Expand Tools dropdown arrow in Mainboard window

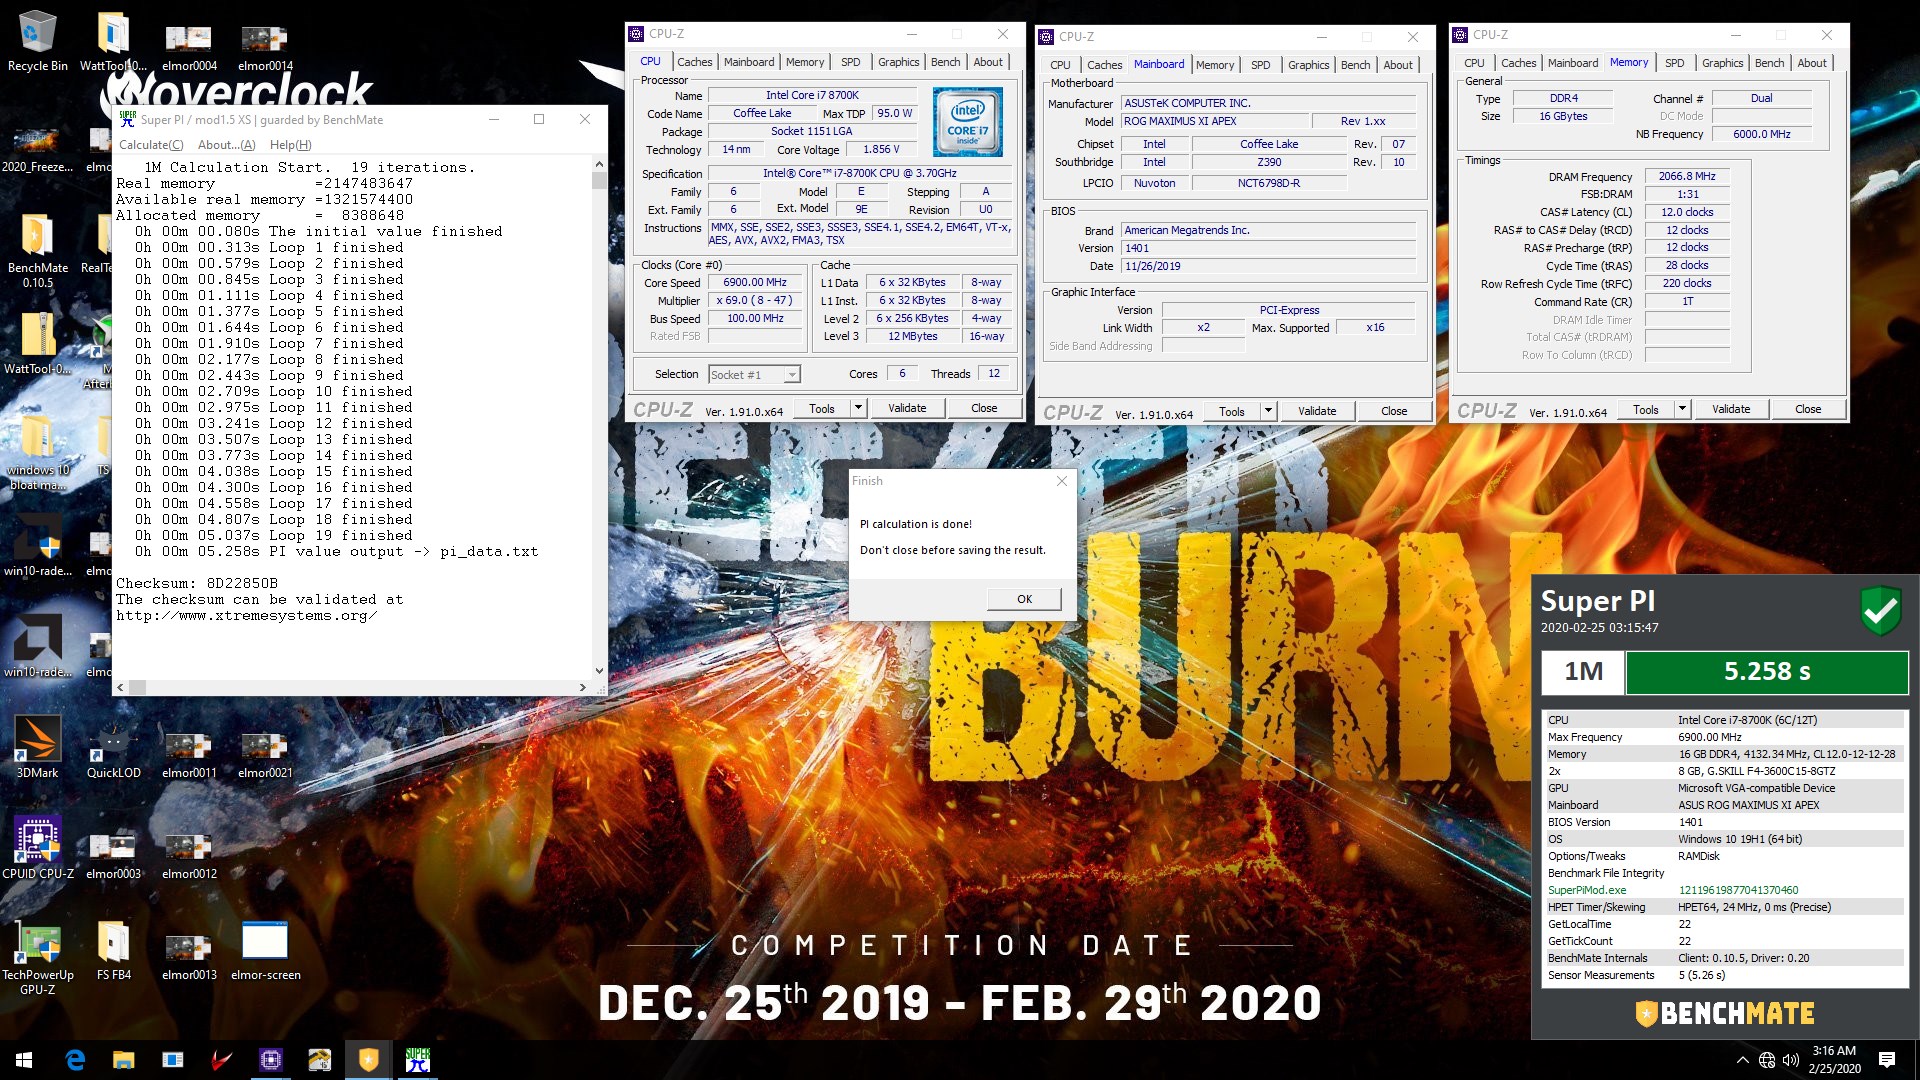(x=1268, y=411)
